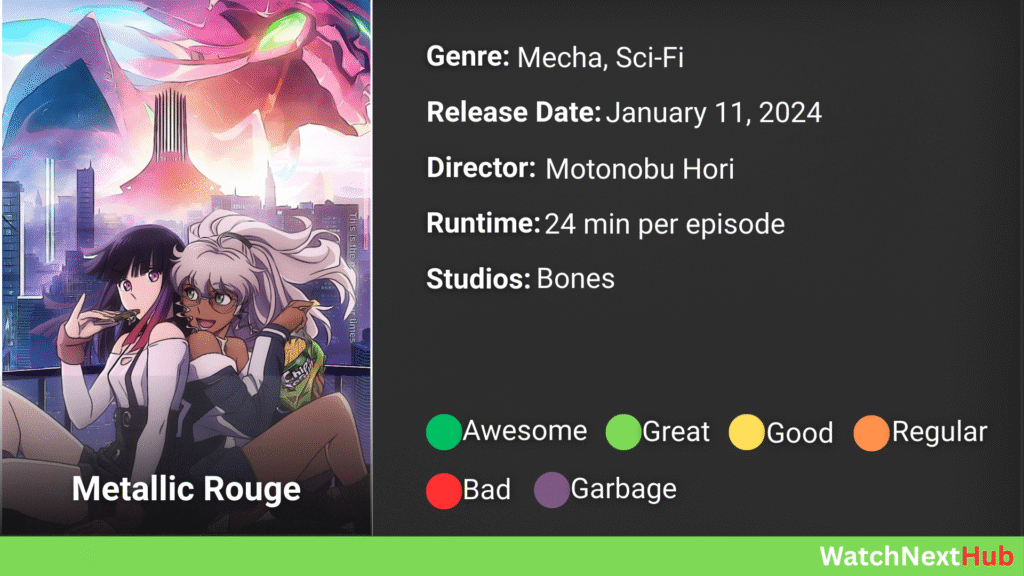Image resolution: width=1024 pixels, height=576 pixels.
Task: Click the Release Date label
Action: coord(513,112)
